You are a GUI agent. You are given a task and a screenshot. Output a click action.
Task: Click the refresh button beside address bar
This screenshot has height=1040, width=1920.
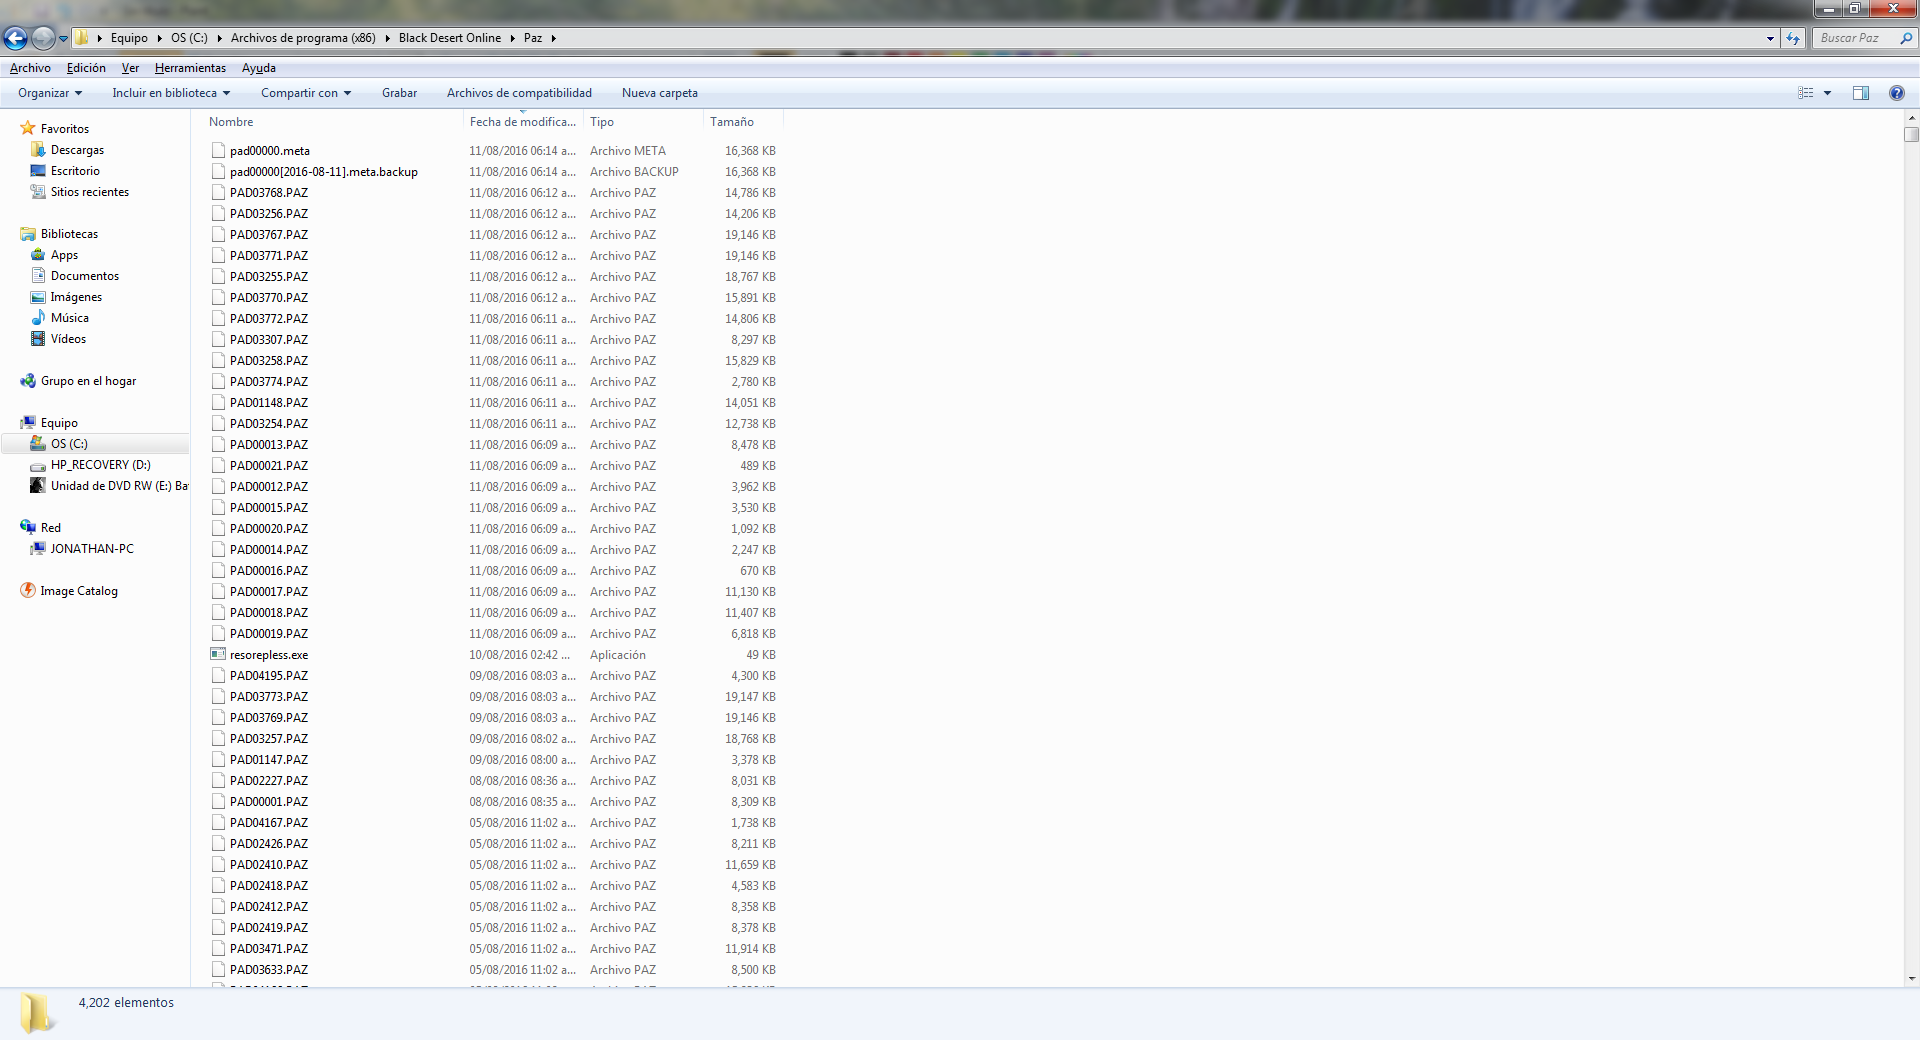point(1793,38)
